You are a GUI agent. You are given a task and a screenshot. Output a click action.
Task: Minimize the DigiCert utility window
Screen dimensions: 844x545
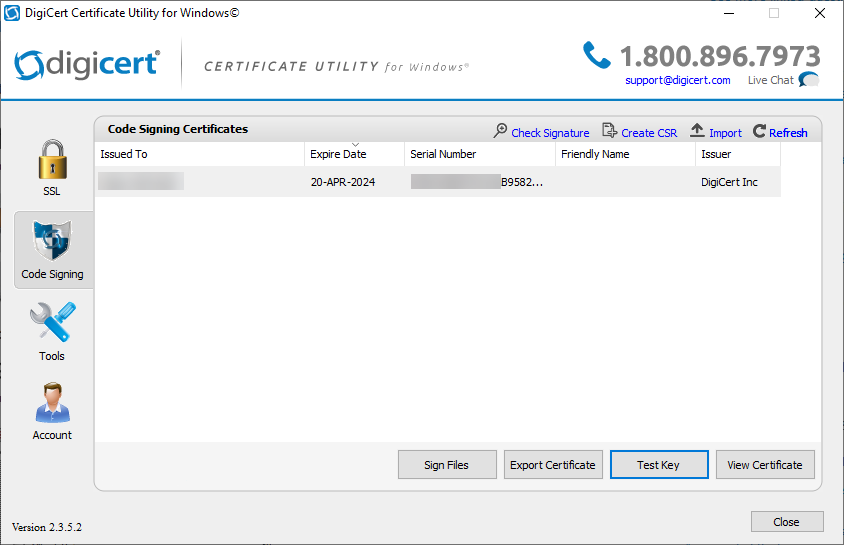pos(729,13)
